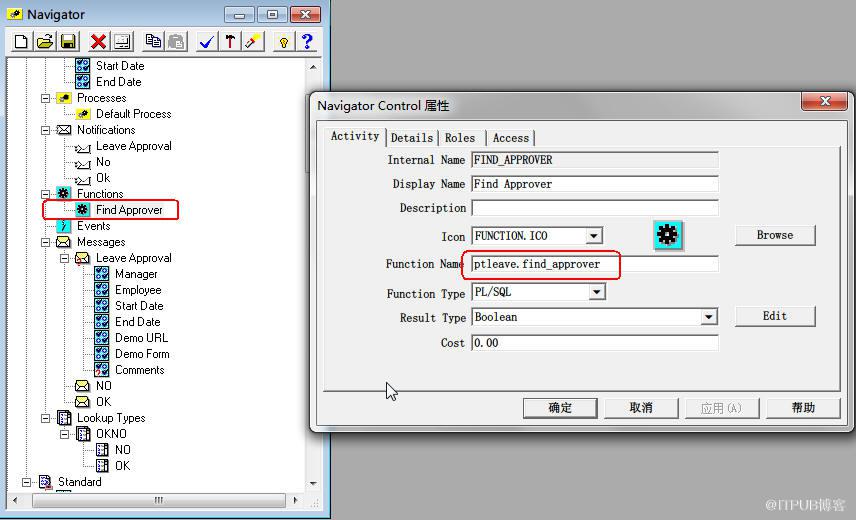Click the magic wand wizard icon
The width and height of the screenshot is (856, 520).
click(252, 42)
